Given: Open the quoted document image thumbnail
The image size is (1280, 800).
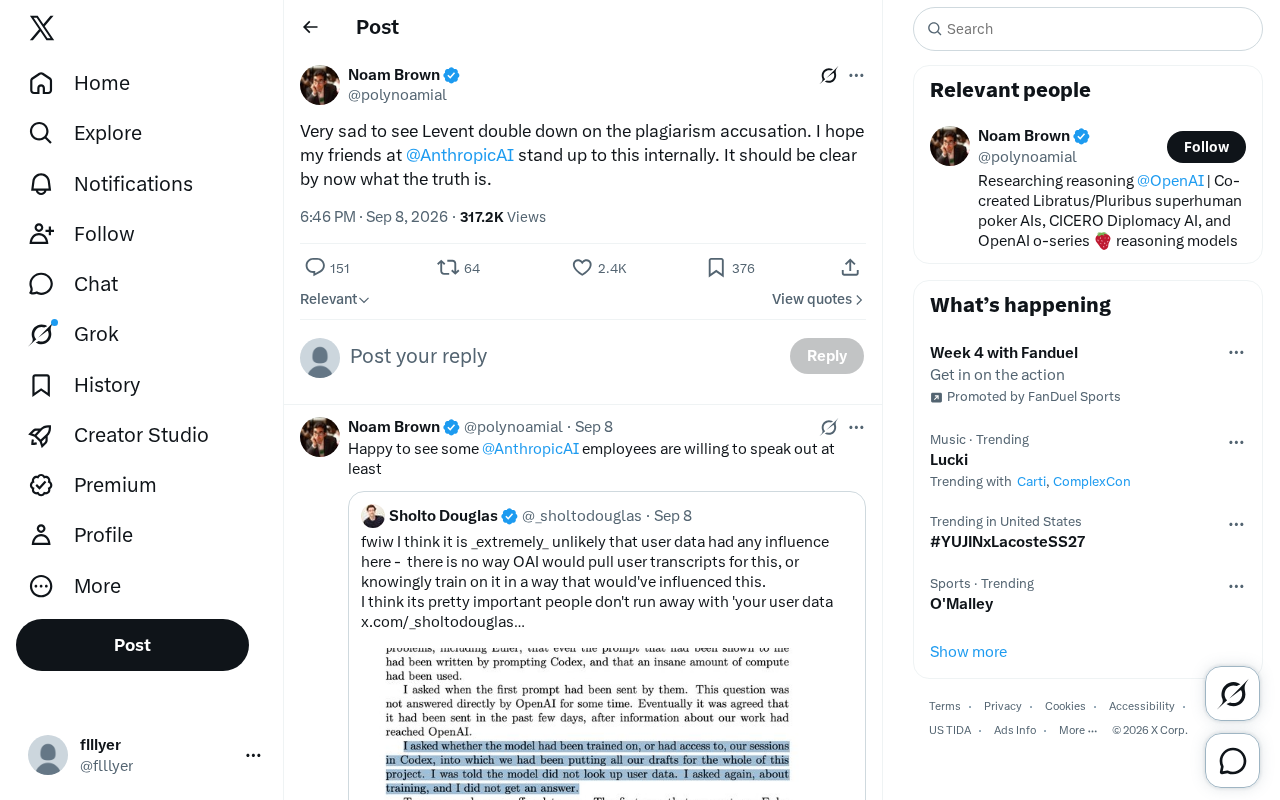Looking at the screenshot, I should pyautogui.click(x=588, y=722).
